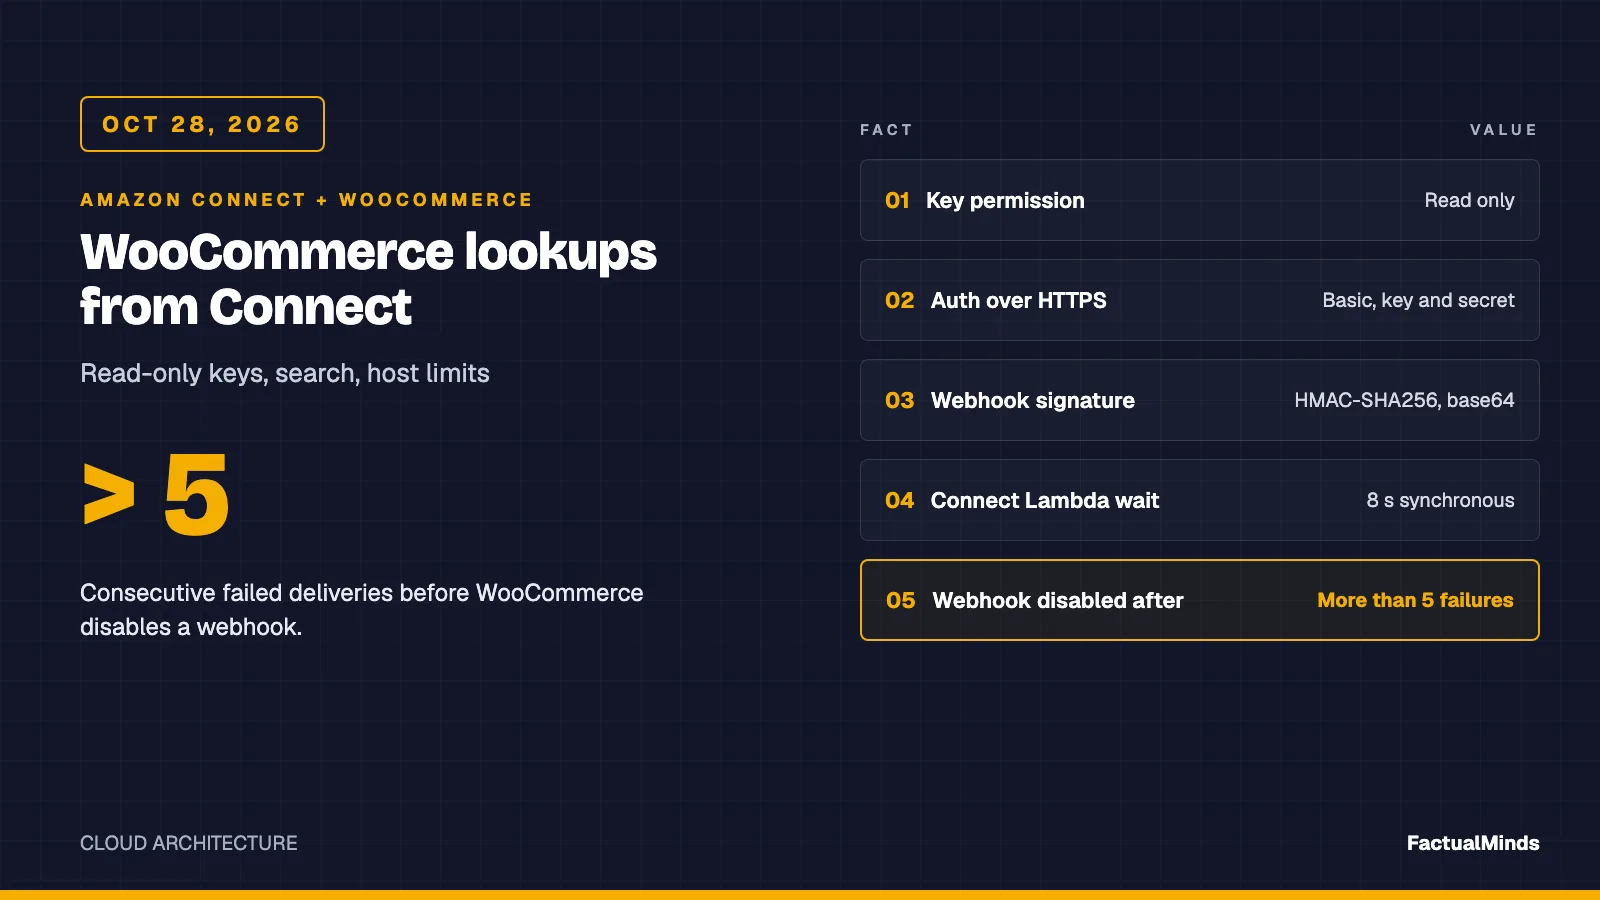Click the 'VALUE' column header
This screenshot has width=1600, height=900.
pyautogui.click(x=1504, y=130)
